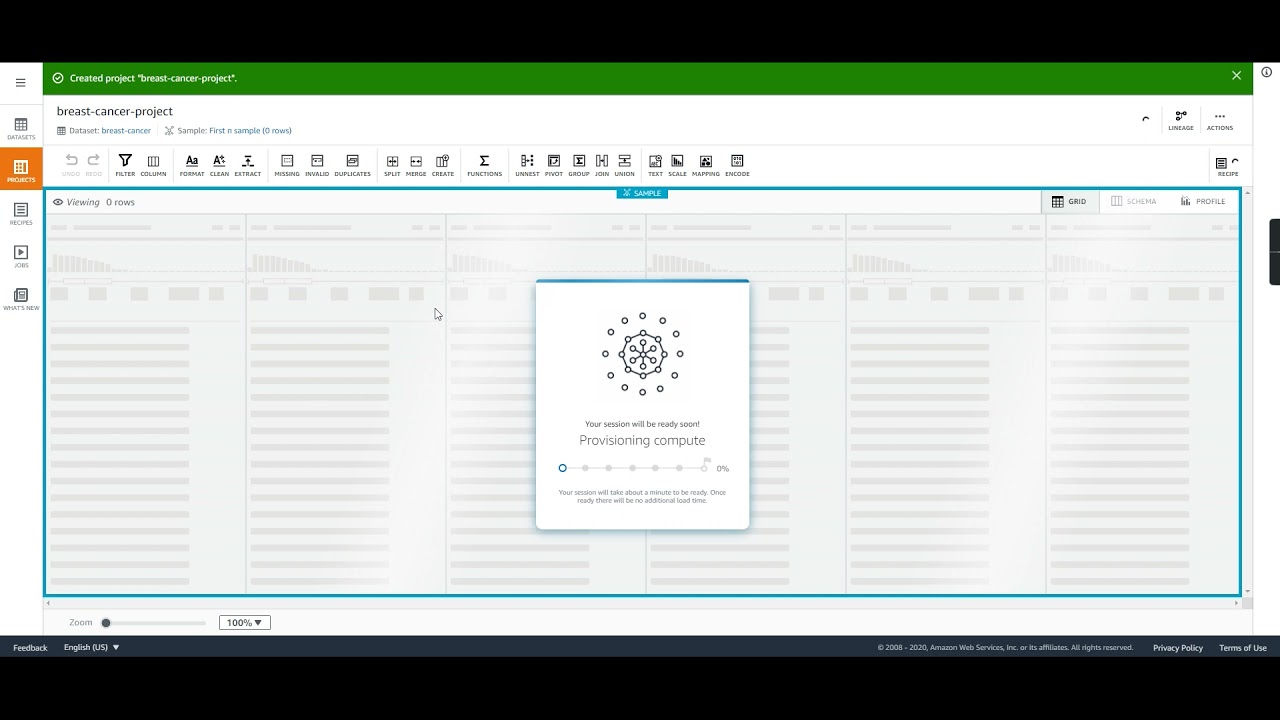Open the Split column tool

(x=392, y=165)
